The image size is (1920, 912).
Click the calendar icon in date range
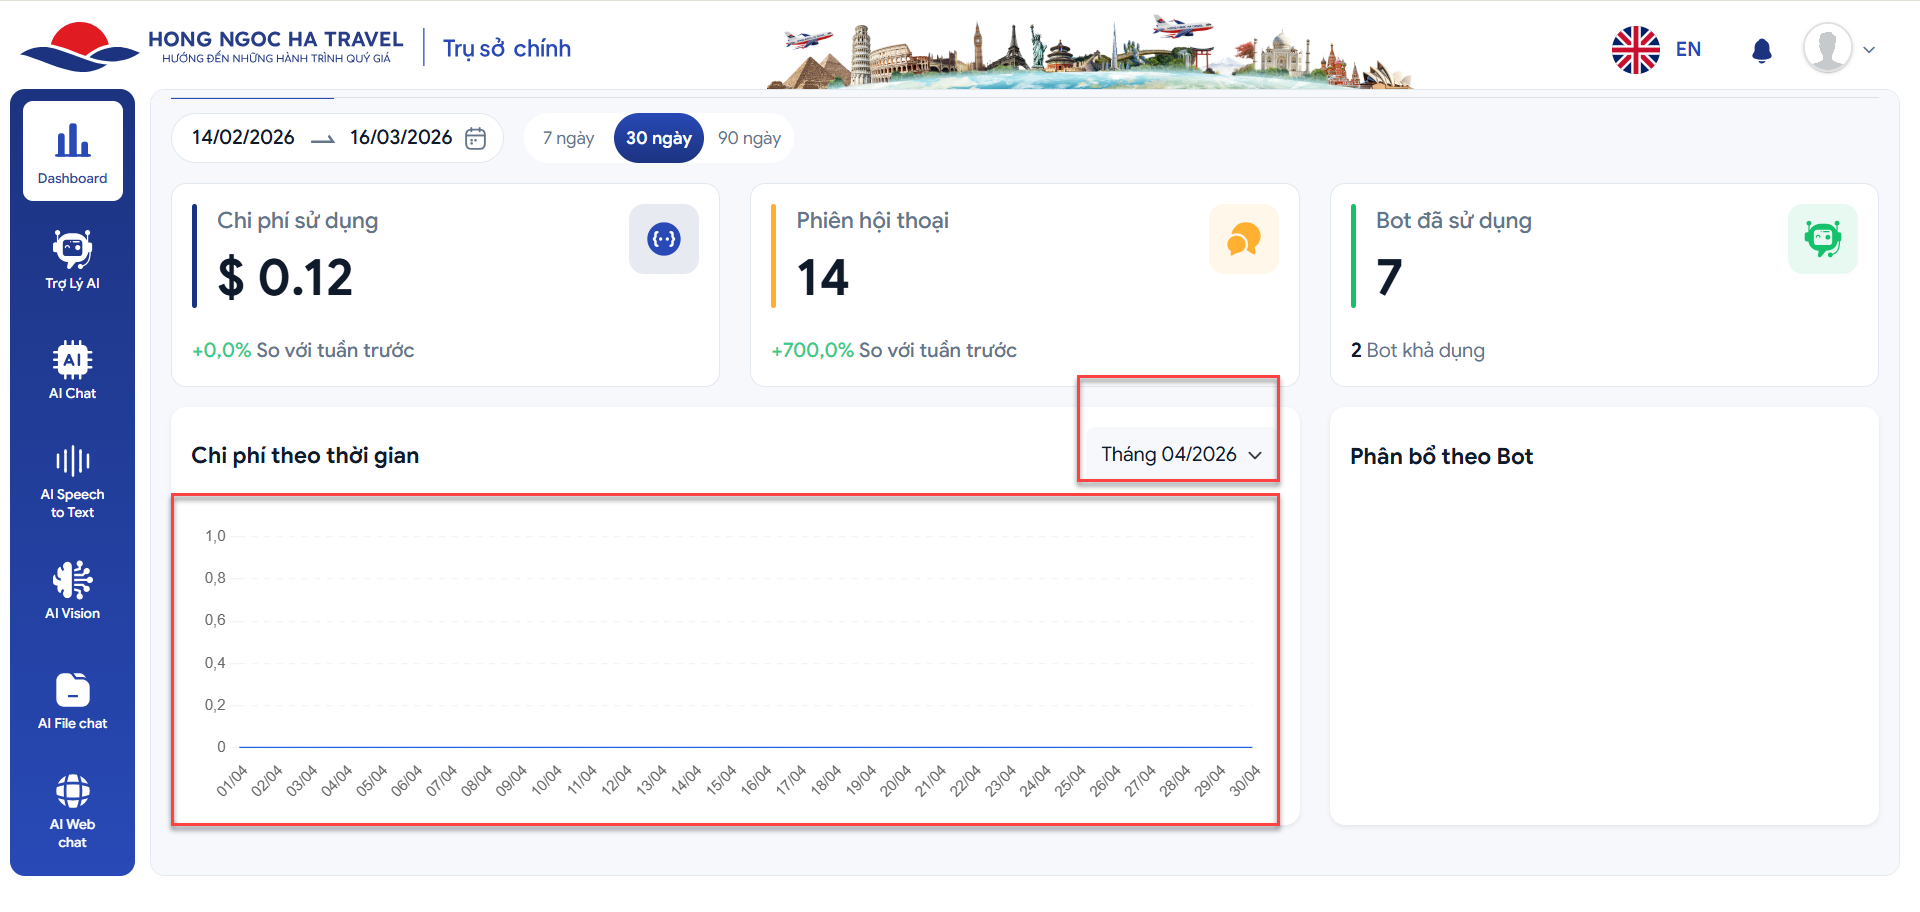(x=476, y=138)
